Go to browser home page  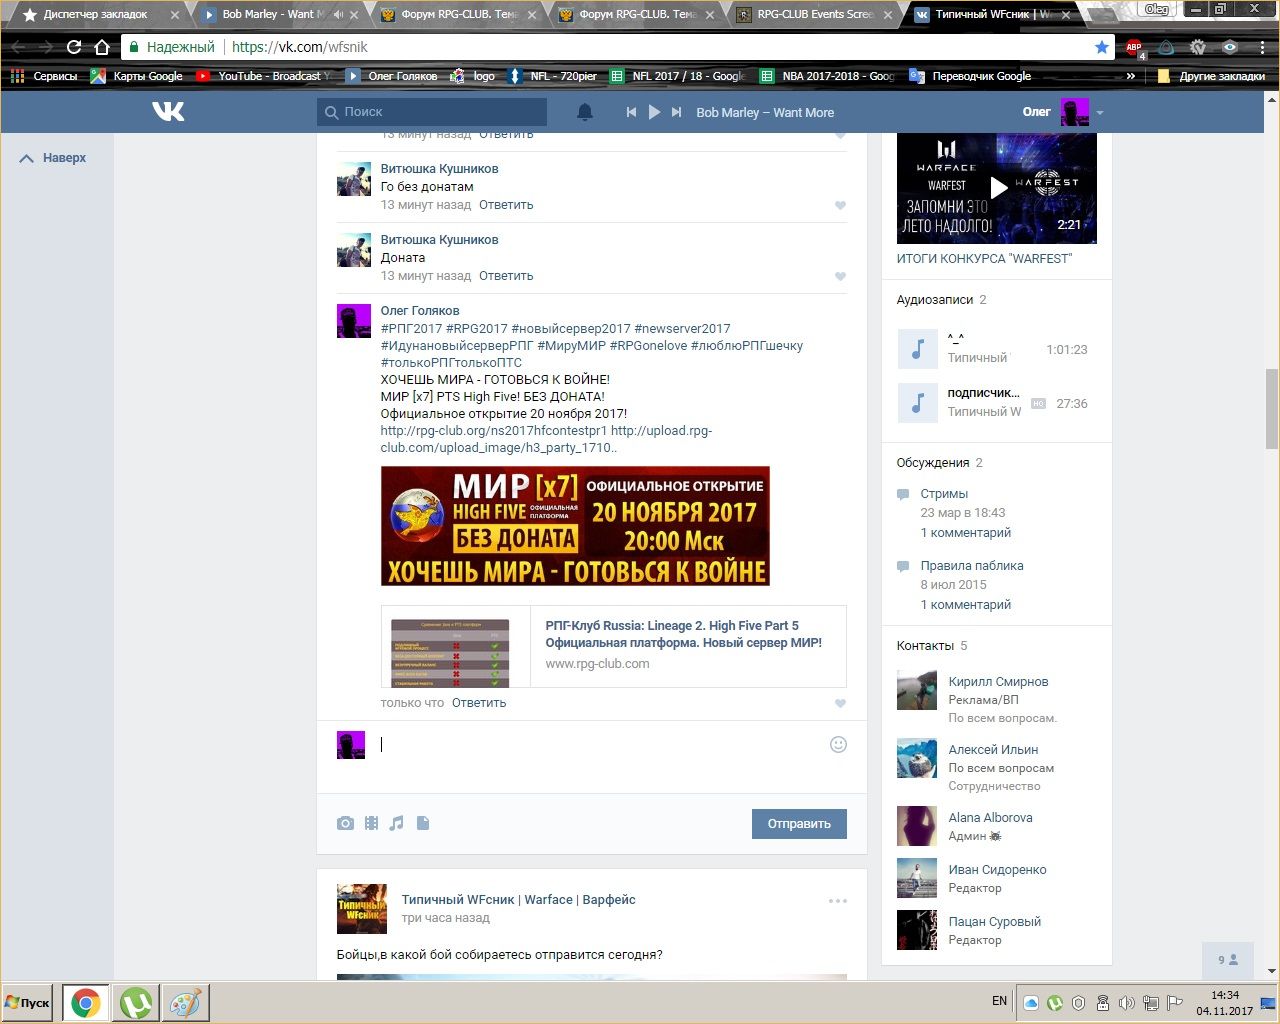click(x=102, y=47)
